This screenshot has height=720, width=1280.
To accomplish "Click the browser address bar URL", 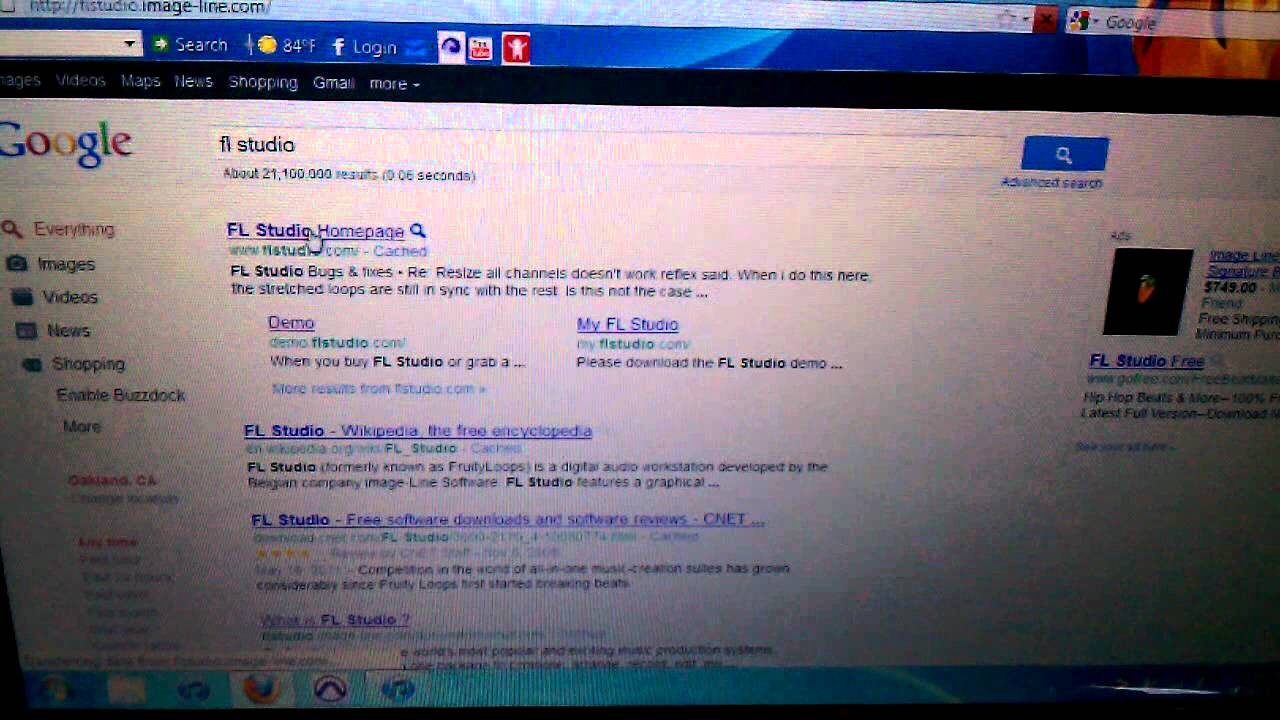I will click(150, 7).
